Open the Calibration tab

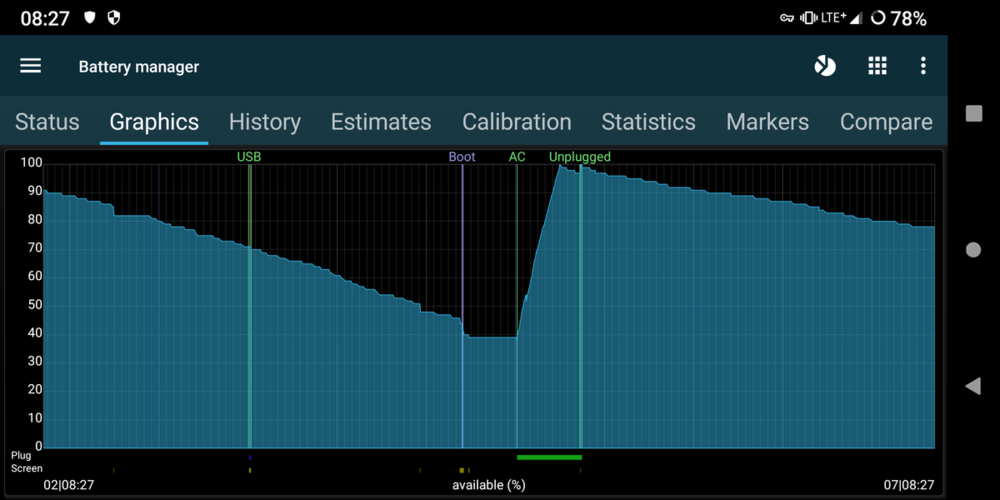pos(516,122)
